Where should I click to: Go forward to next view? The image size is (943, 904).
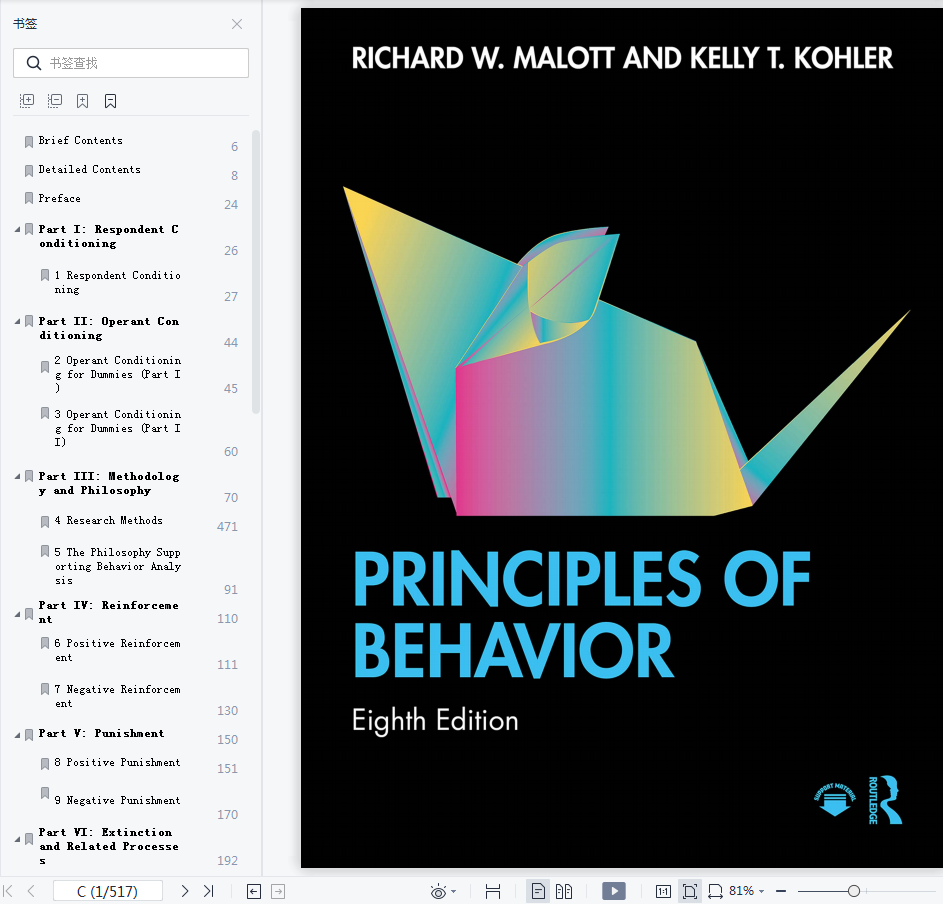278,891
